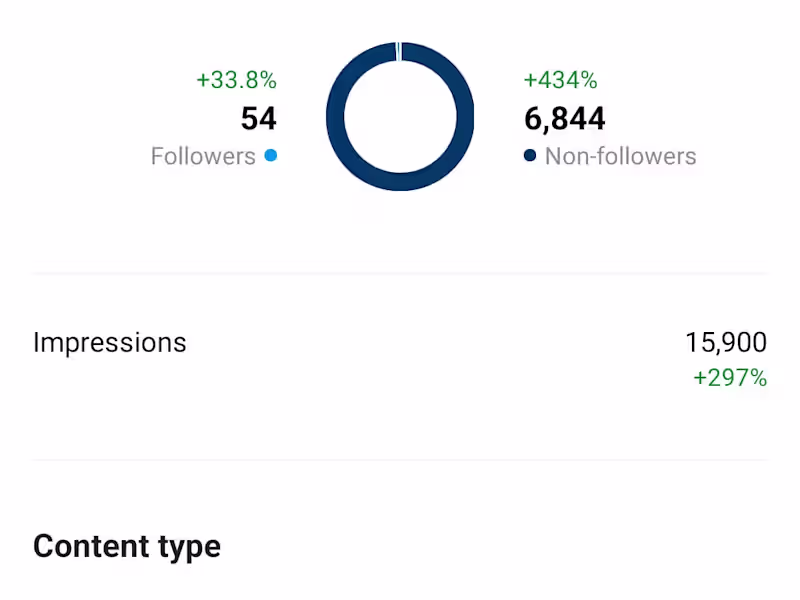
Task: Select the 15,900 impressions value
Action: pos(726,342)
